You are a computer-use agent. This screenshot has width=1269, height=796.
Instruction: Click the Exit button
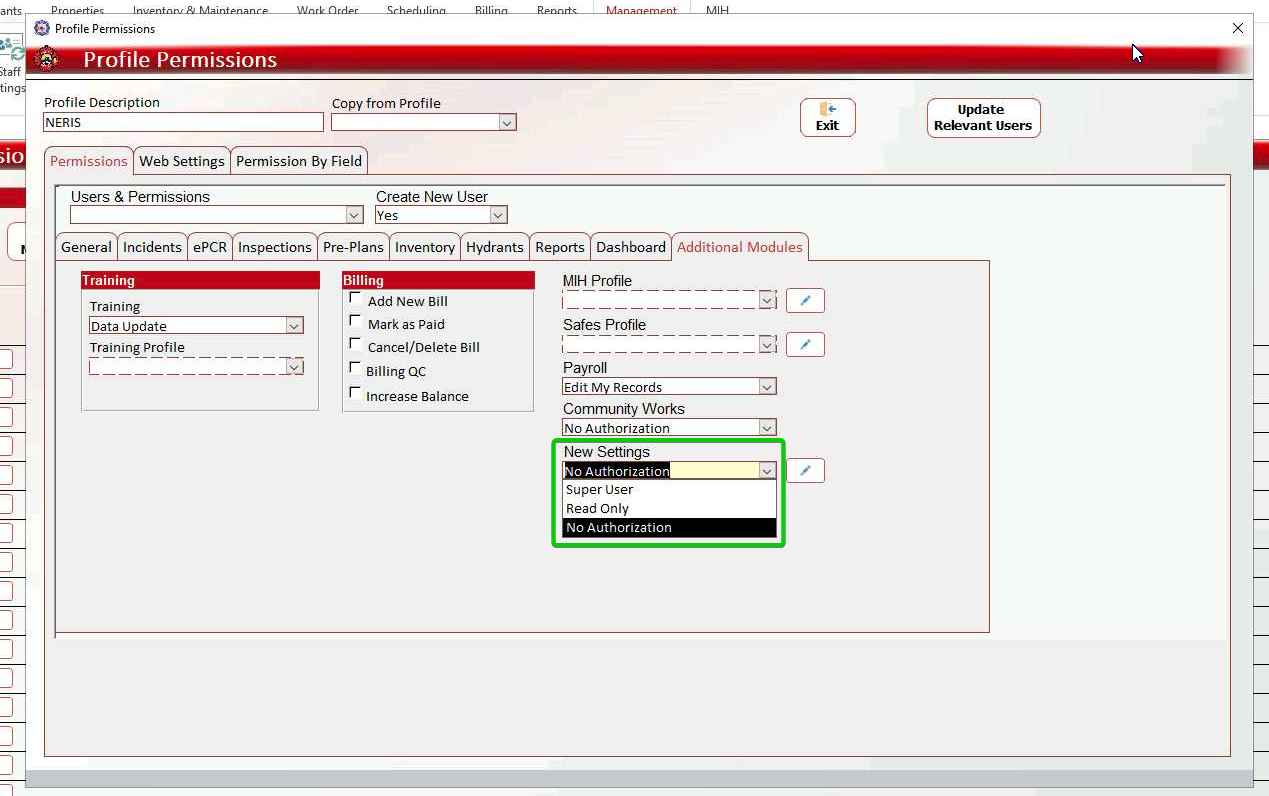pos(827,117)
